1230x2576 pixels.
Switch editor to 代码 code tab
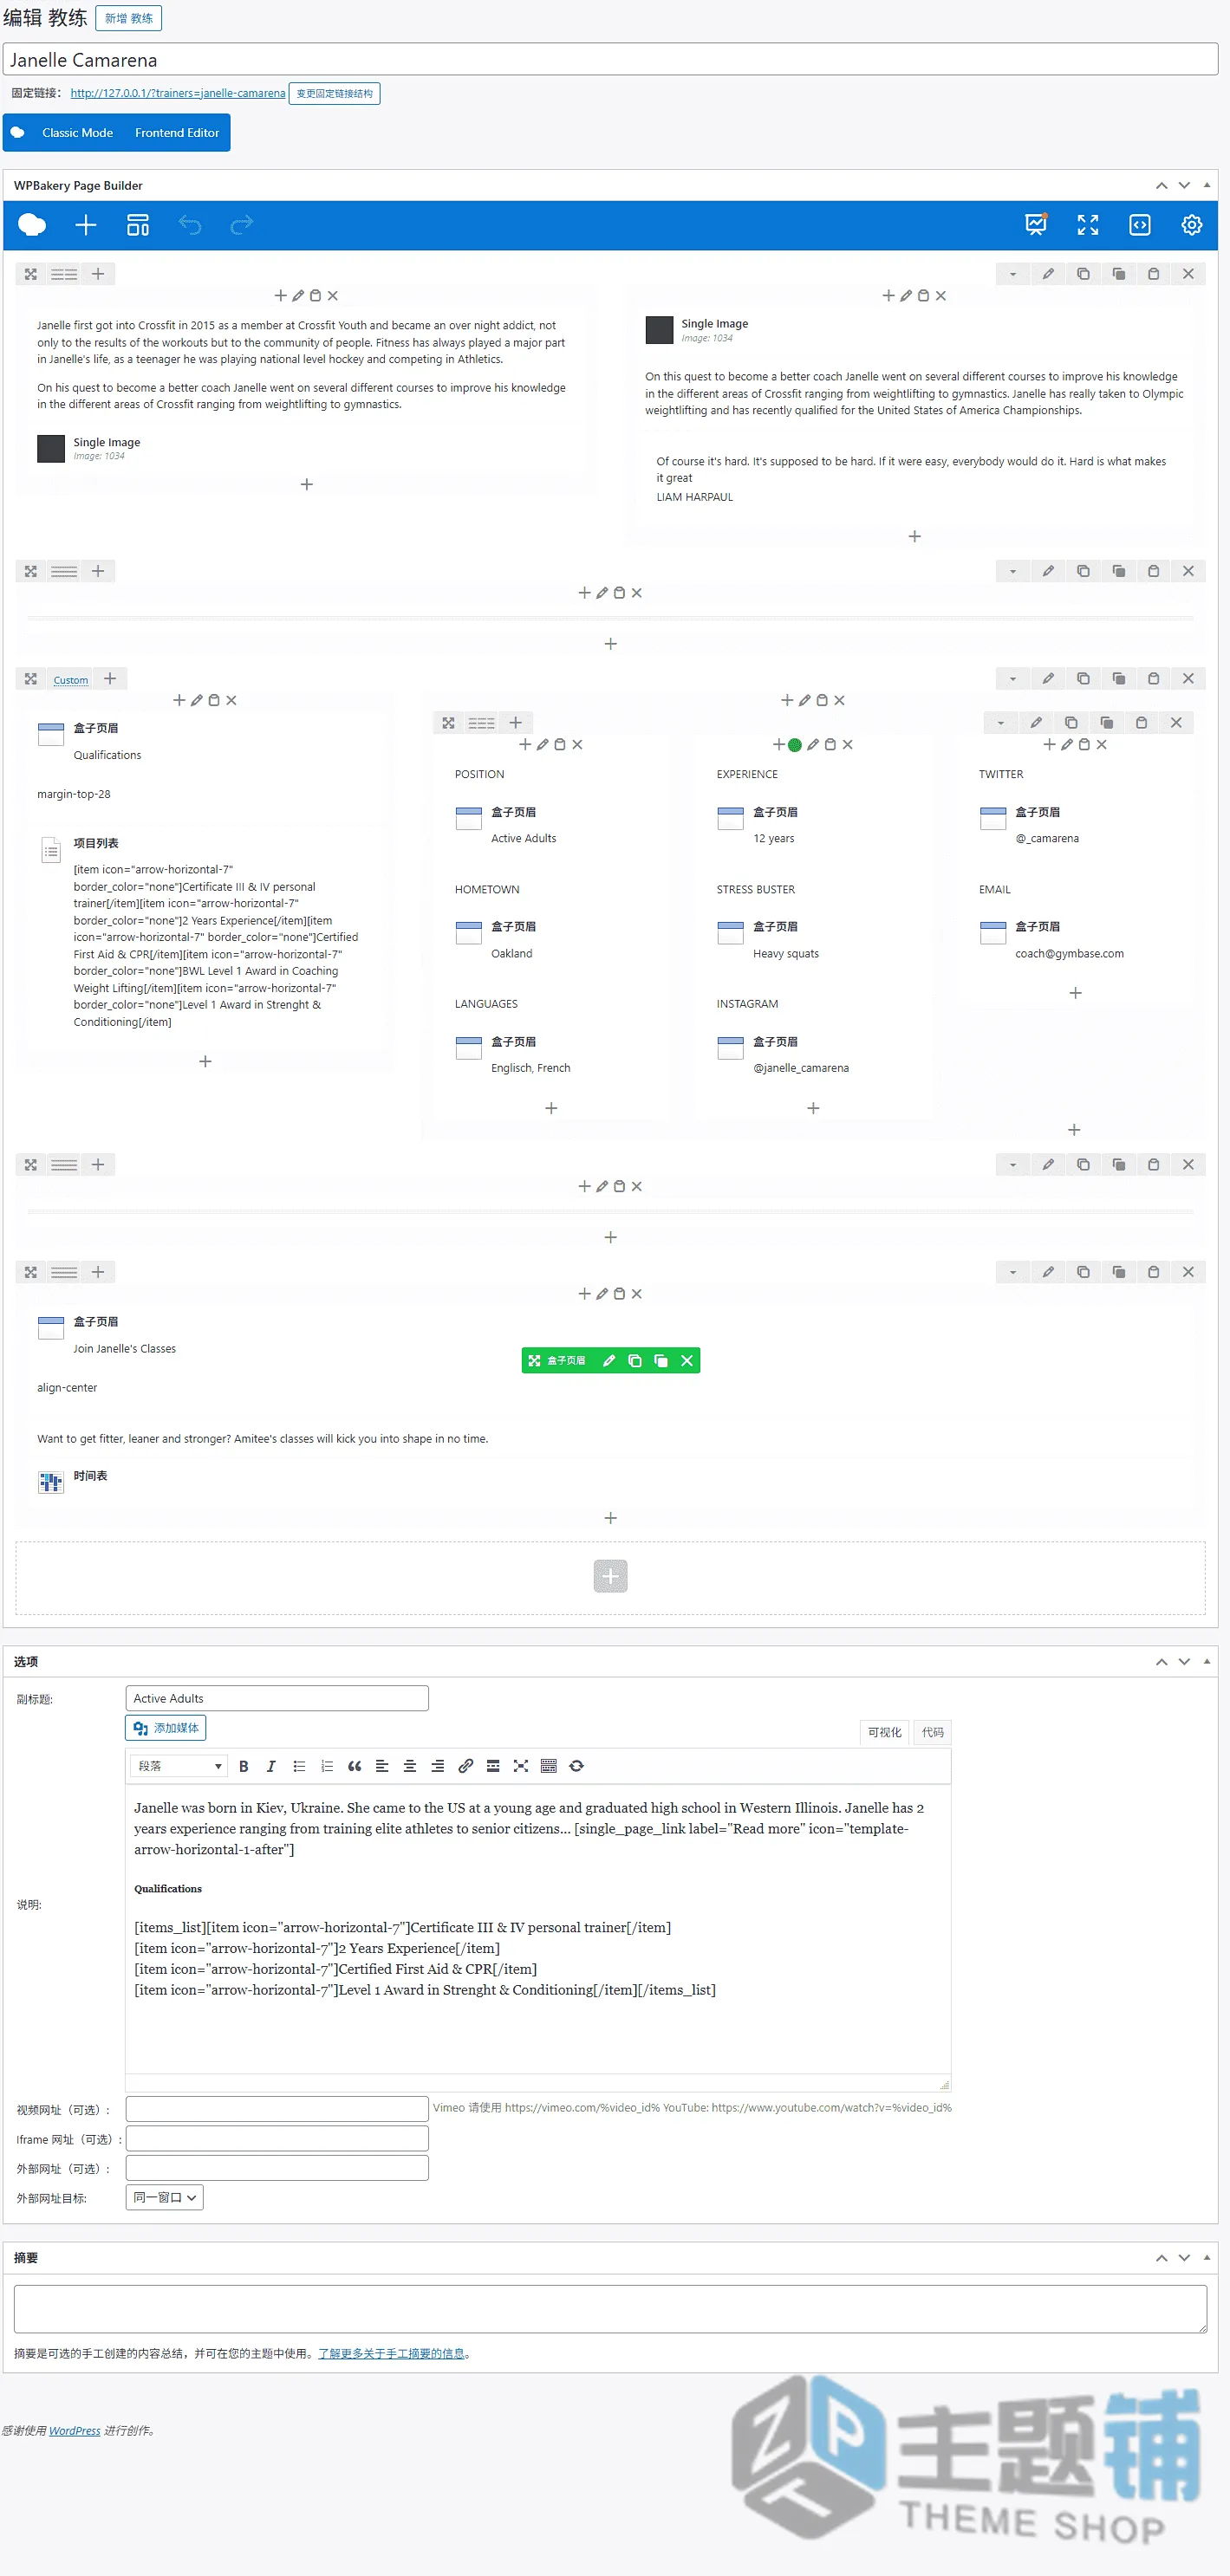932,1732
